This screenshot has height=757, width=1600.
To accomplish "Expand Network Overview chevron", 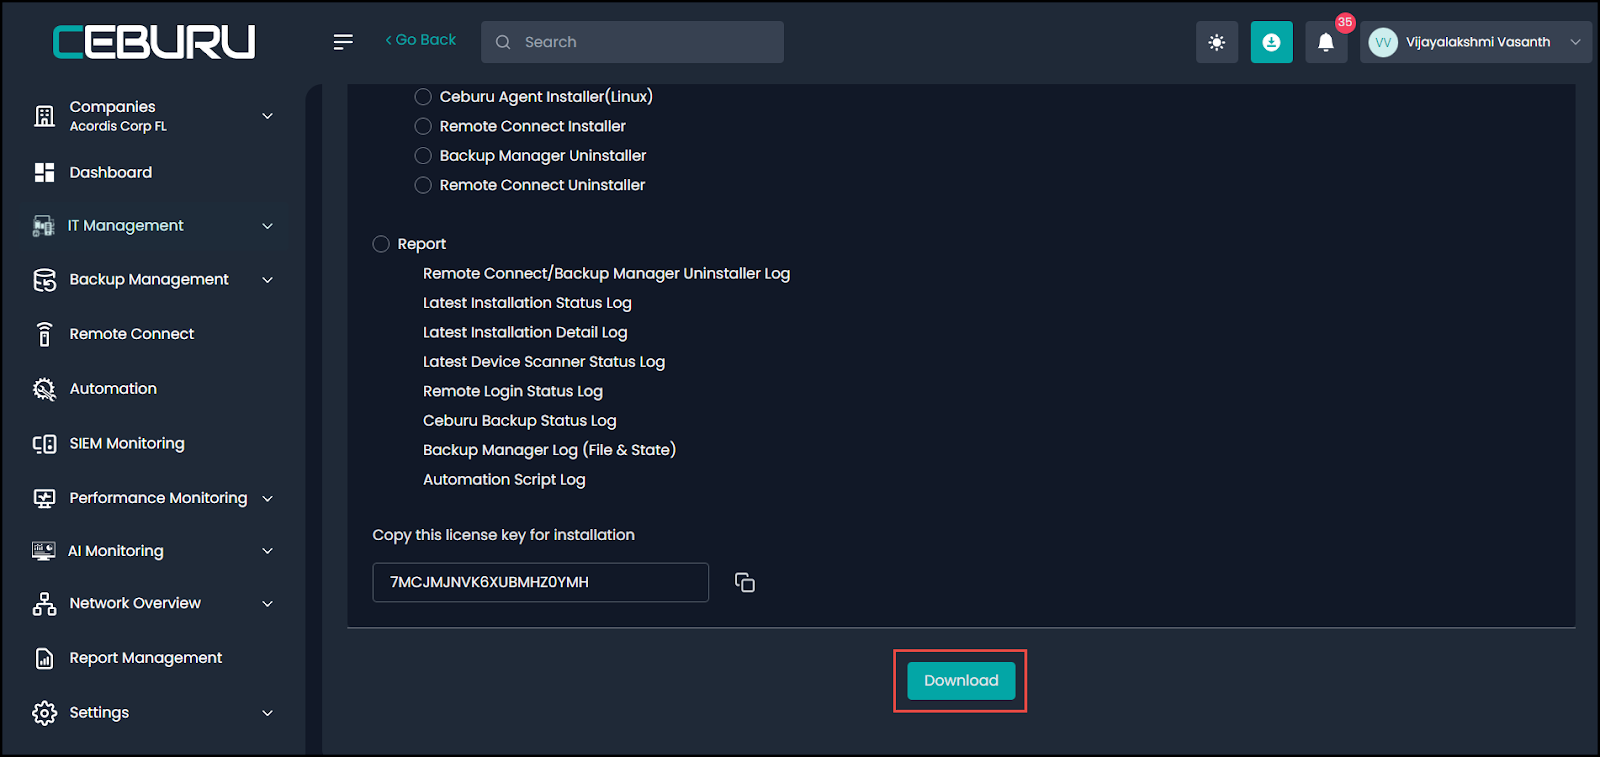I will (267, 604).
